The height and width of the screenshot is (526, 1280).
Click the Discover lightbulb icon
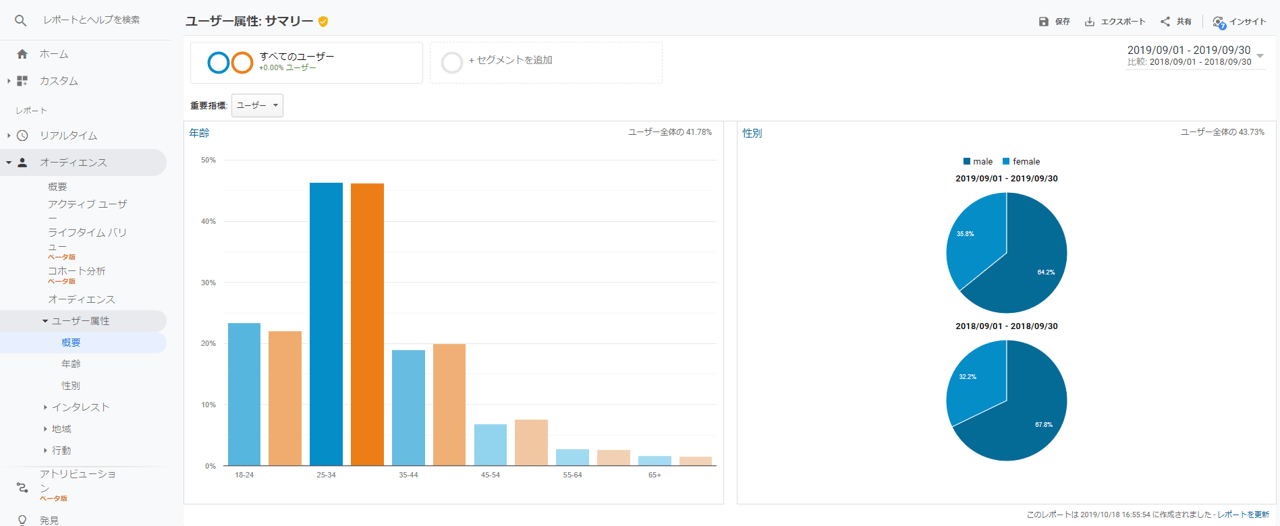point(22,520)
